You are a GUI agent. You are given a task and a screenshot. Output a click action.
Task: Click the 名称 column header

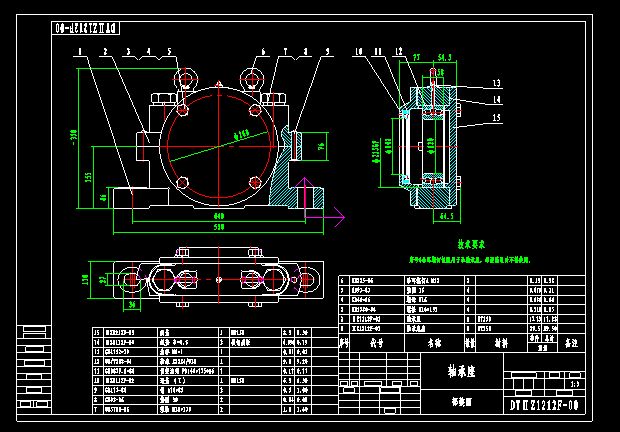[434, 343]
